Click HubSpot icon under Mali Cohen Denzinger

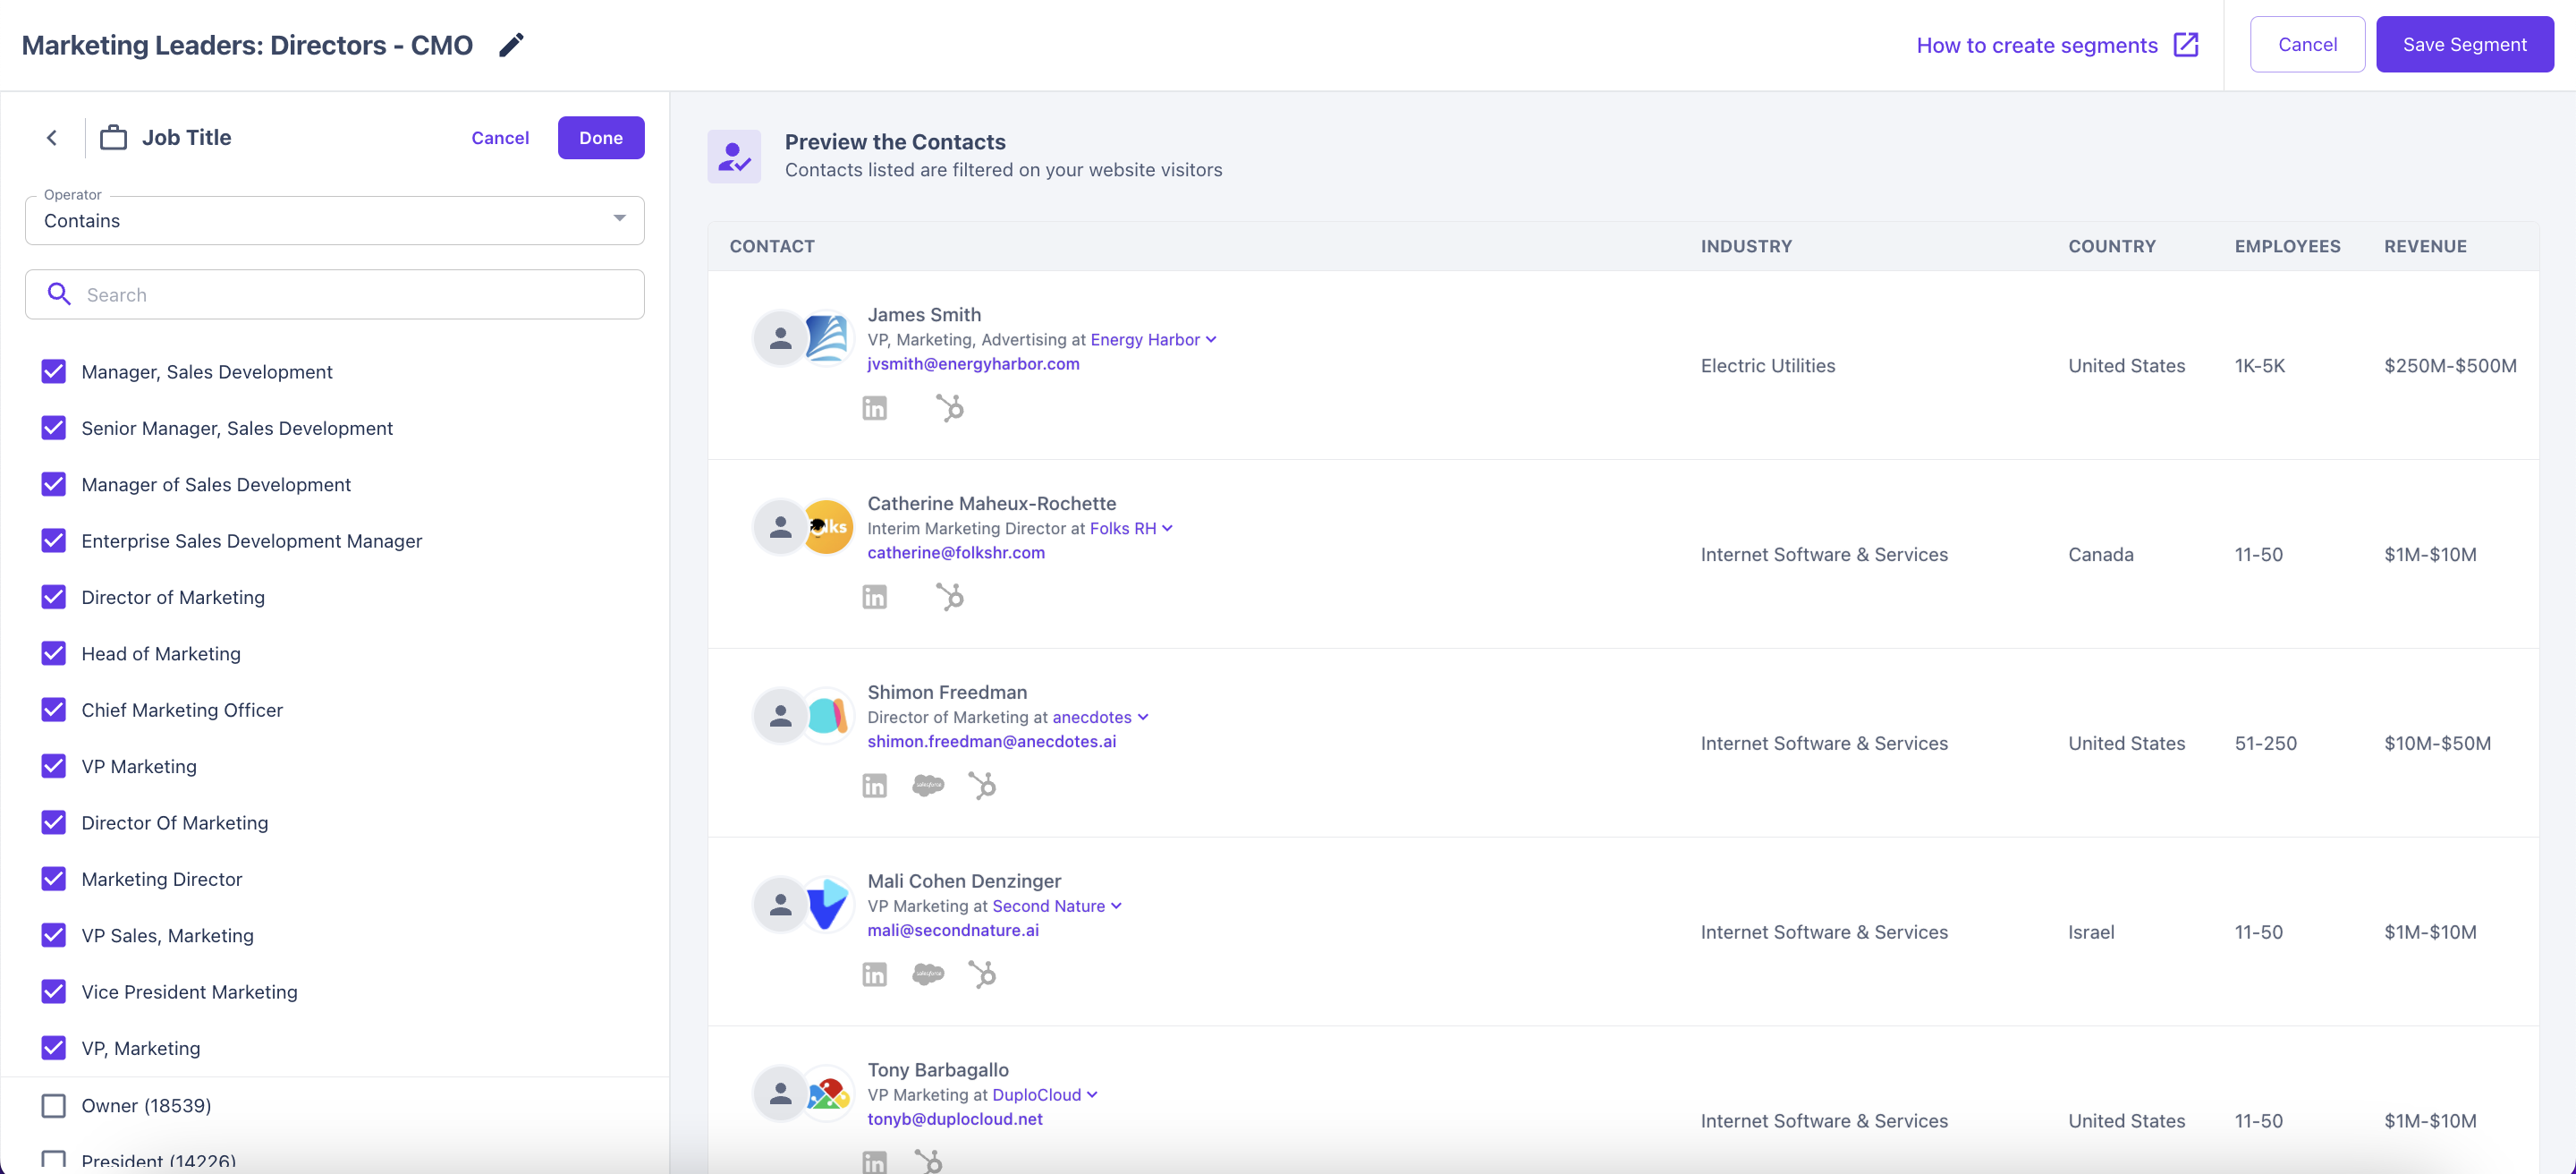pos(982,975)
